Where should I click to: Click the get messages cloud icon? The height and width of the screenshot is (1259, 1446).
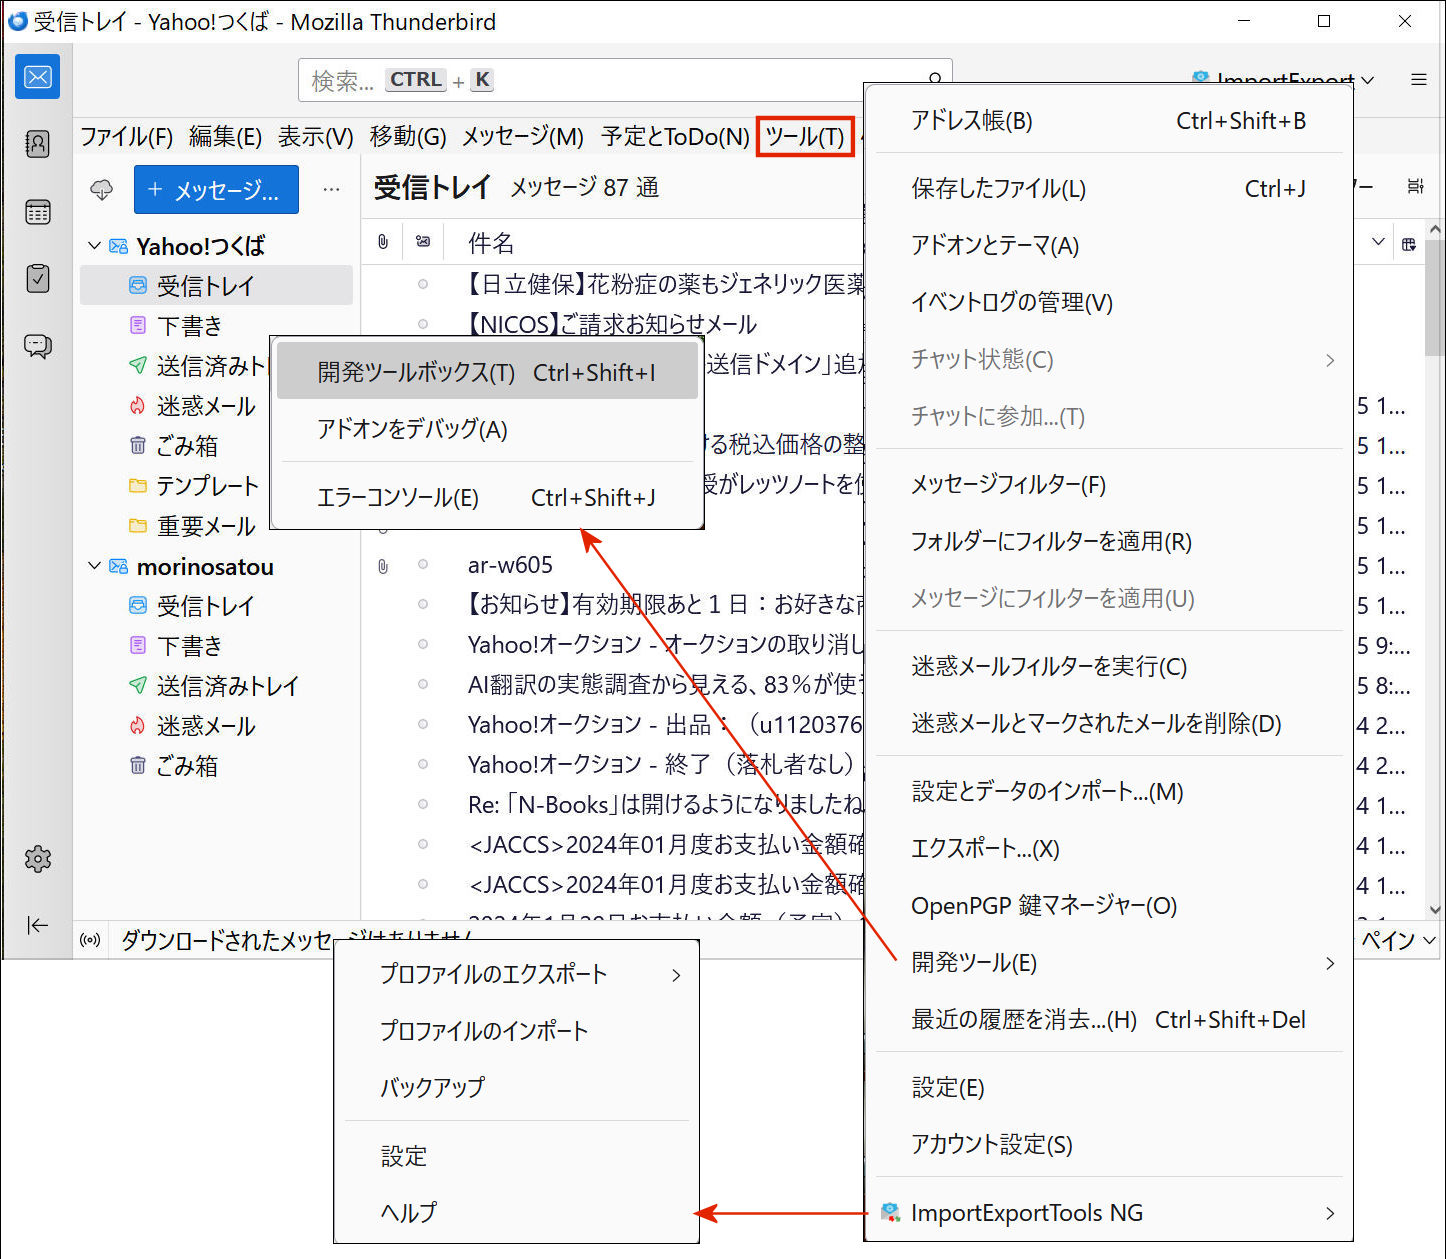(x=102, y=190)
